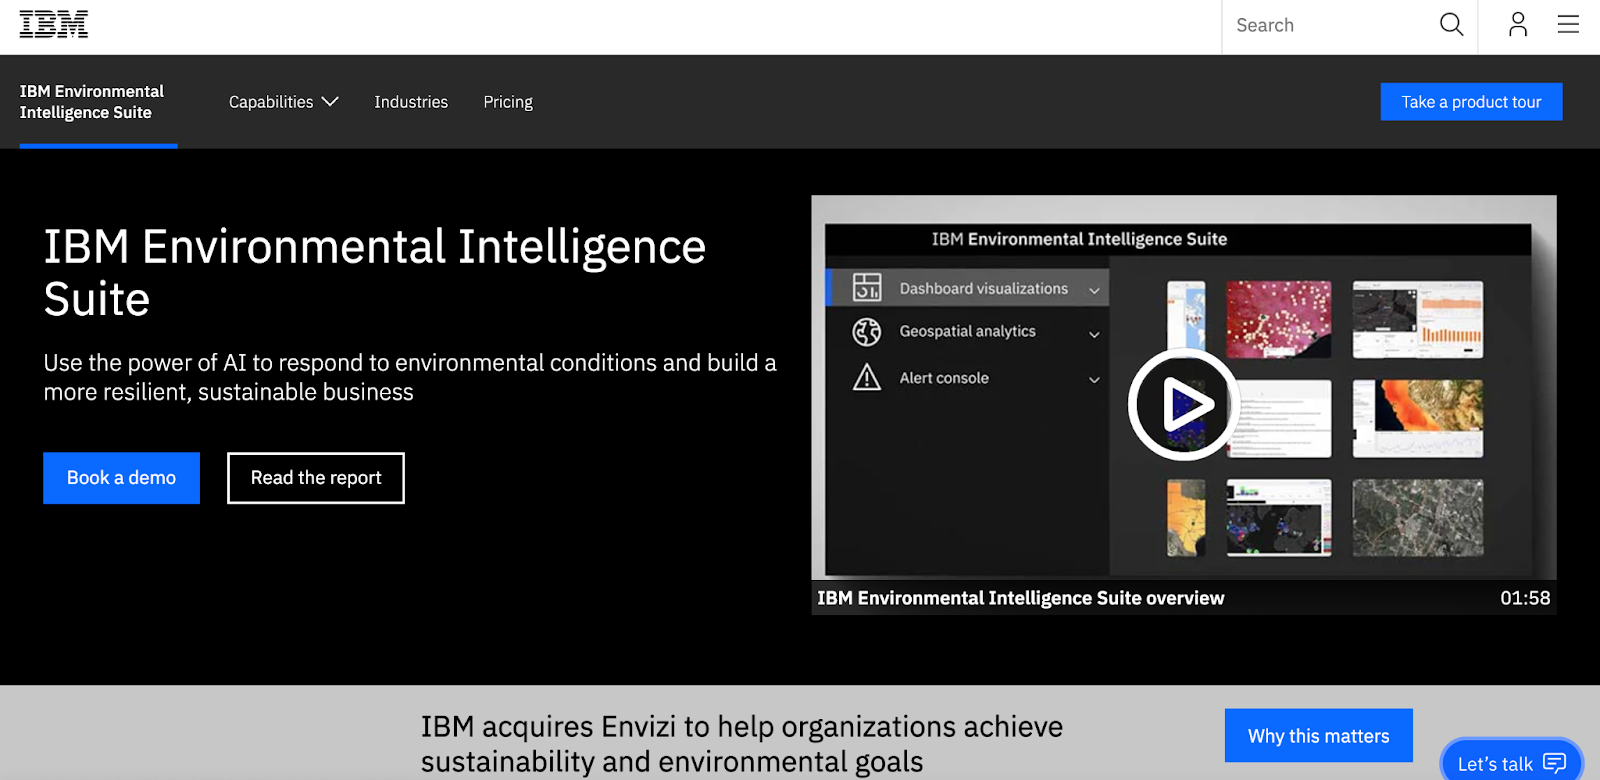Expand the Geospatial analytics chevron
Viewport: 1600px width, 780px height.
click(x=1094, y=334)
